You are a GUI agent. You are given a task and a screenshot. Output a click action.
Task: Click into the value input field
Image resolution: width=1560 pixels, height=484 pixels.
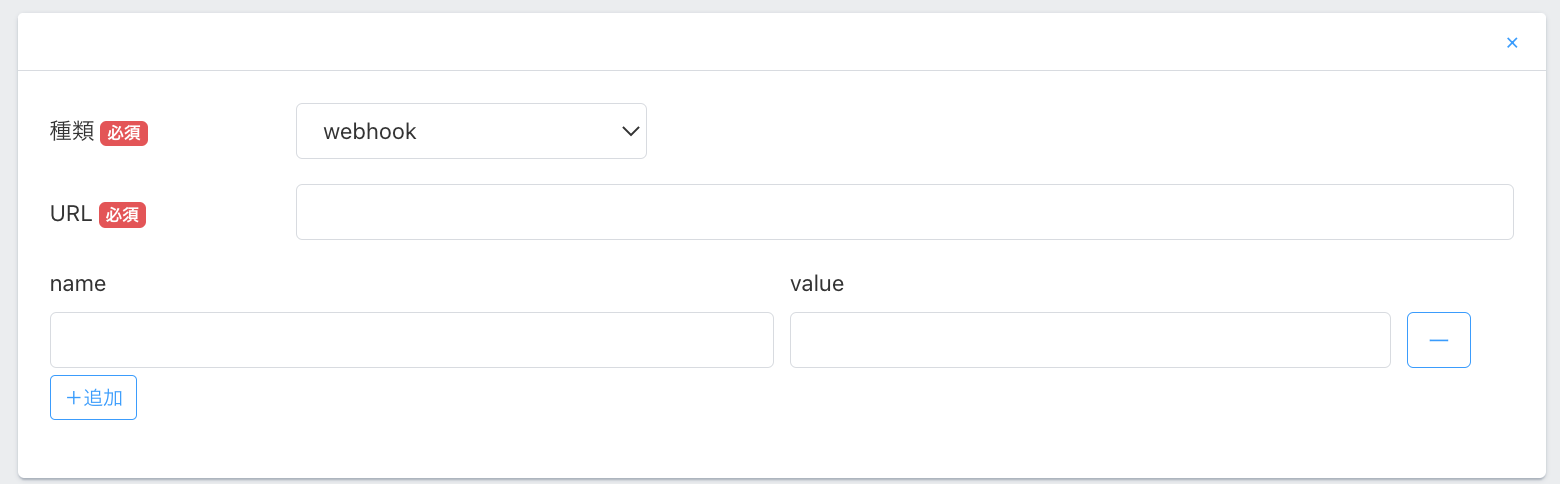pyautogui.click(x=1090, y=340)
